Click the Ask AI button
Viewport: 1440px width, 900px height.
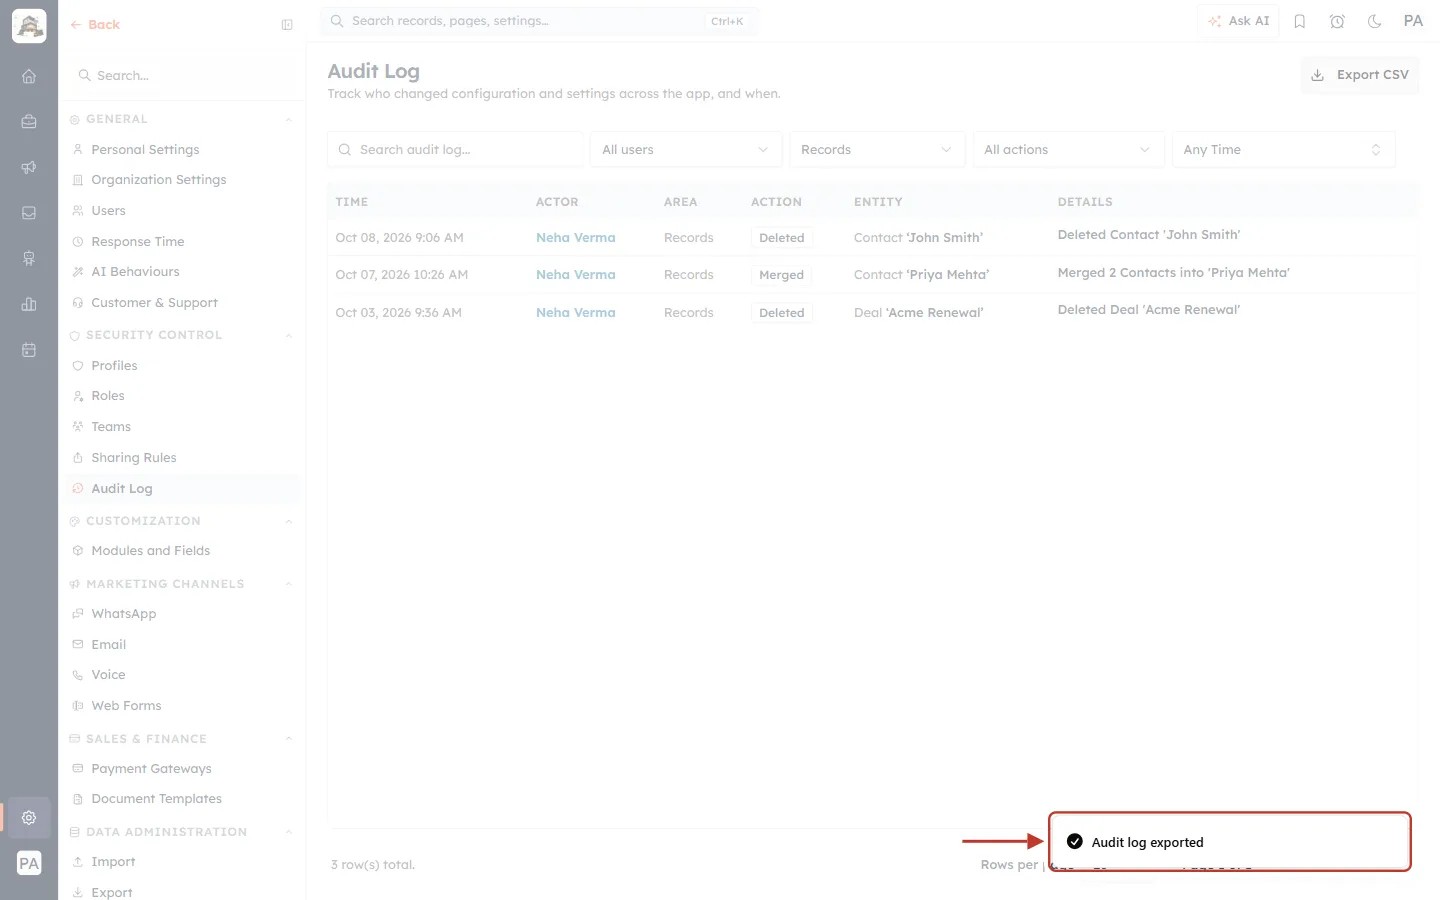[x=1238, y=21]
